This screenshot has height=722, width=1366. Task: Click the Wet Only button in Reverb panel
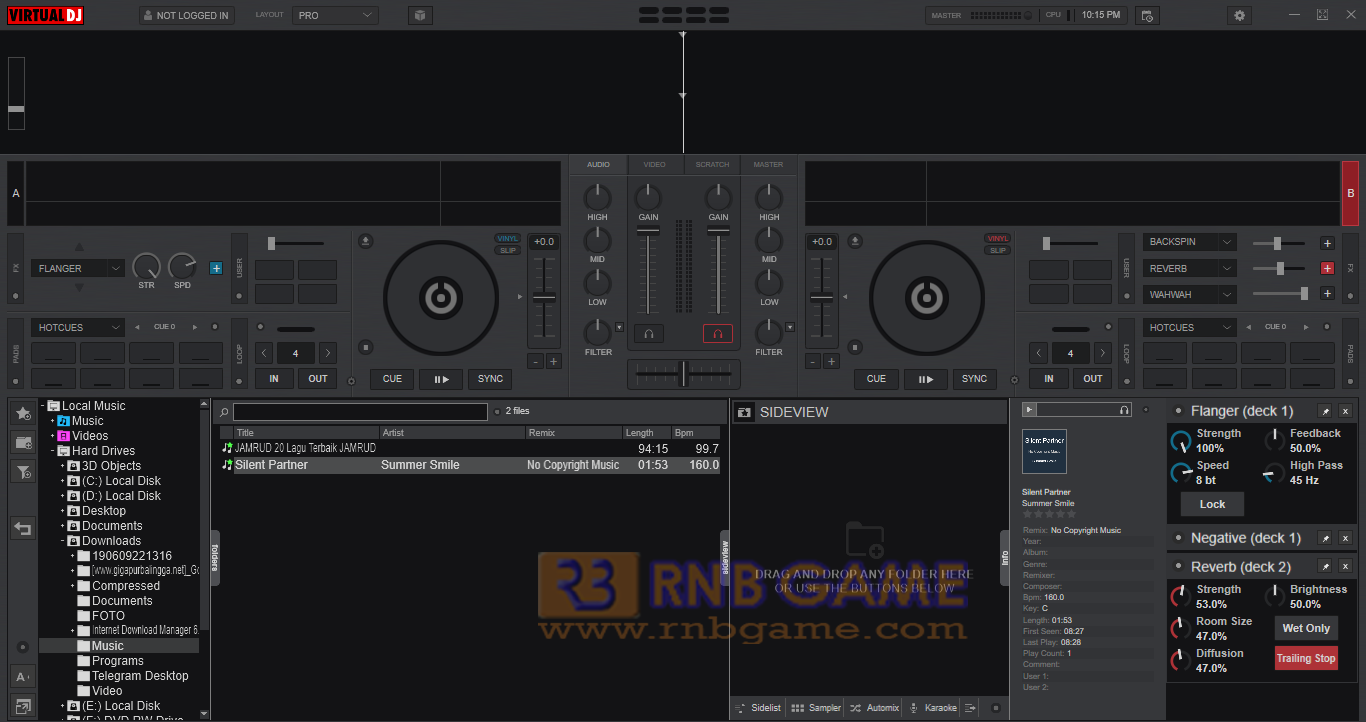tap(1306, 628)
